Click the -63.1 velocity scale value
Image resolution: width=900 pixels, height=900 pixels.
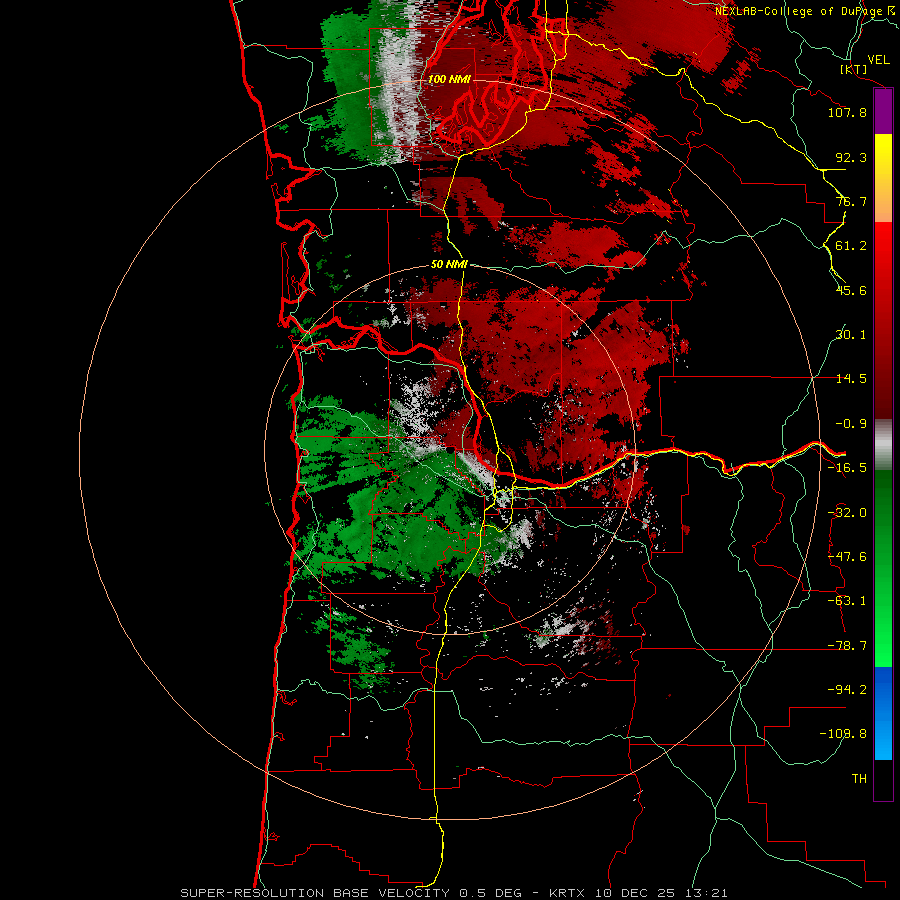pos(847,601)
